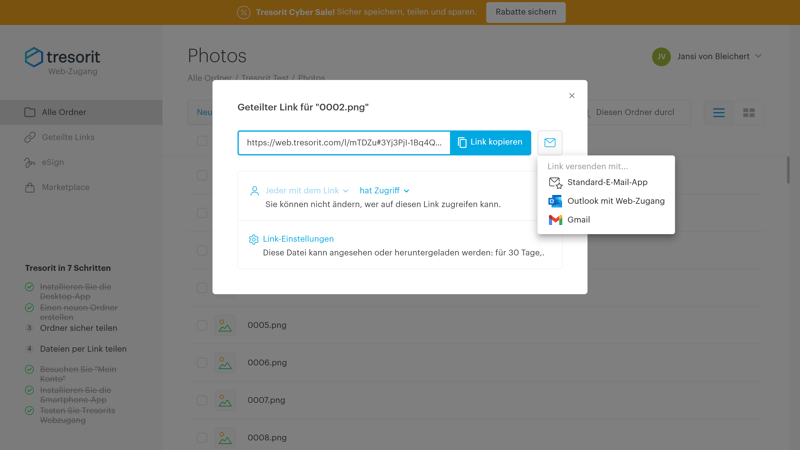Select checkbox for 0007.png

(x=202, y=401)
